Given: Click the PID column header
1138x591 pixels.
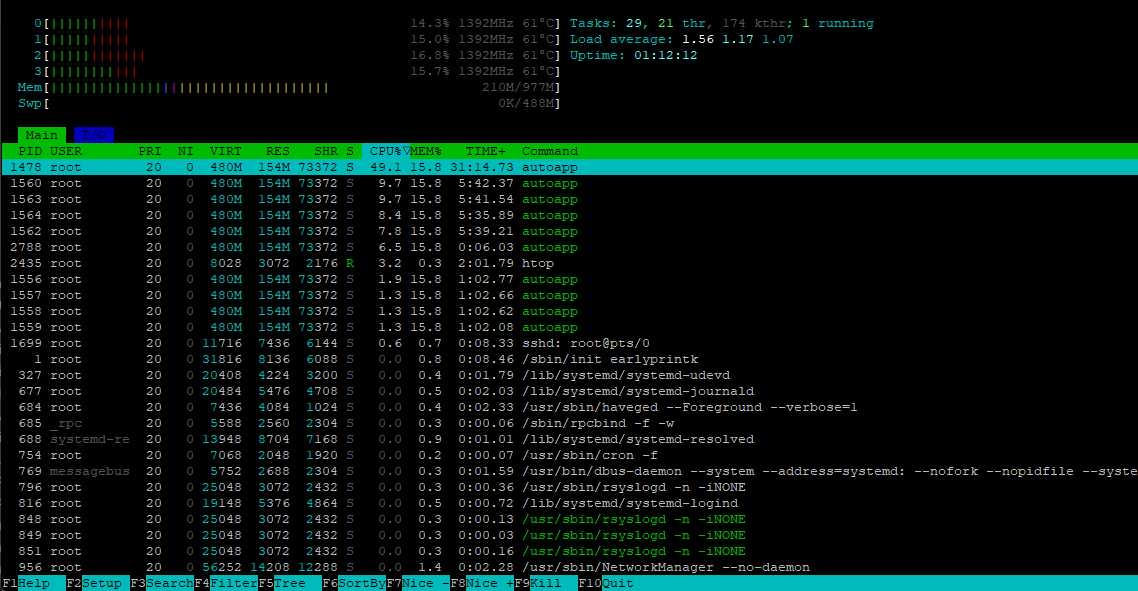Looking at the screenshot, I should tap(30, 151).
